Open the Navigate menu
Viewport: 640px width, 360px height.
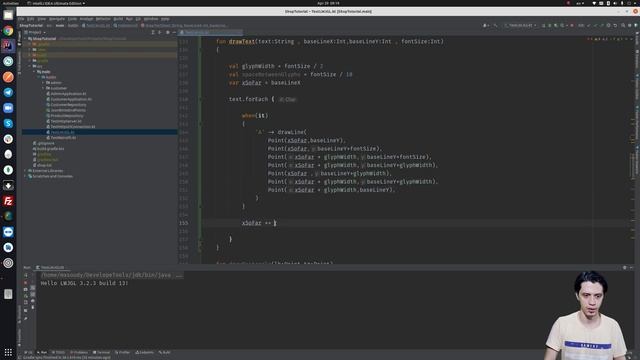click(x=57, y=19)
